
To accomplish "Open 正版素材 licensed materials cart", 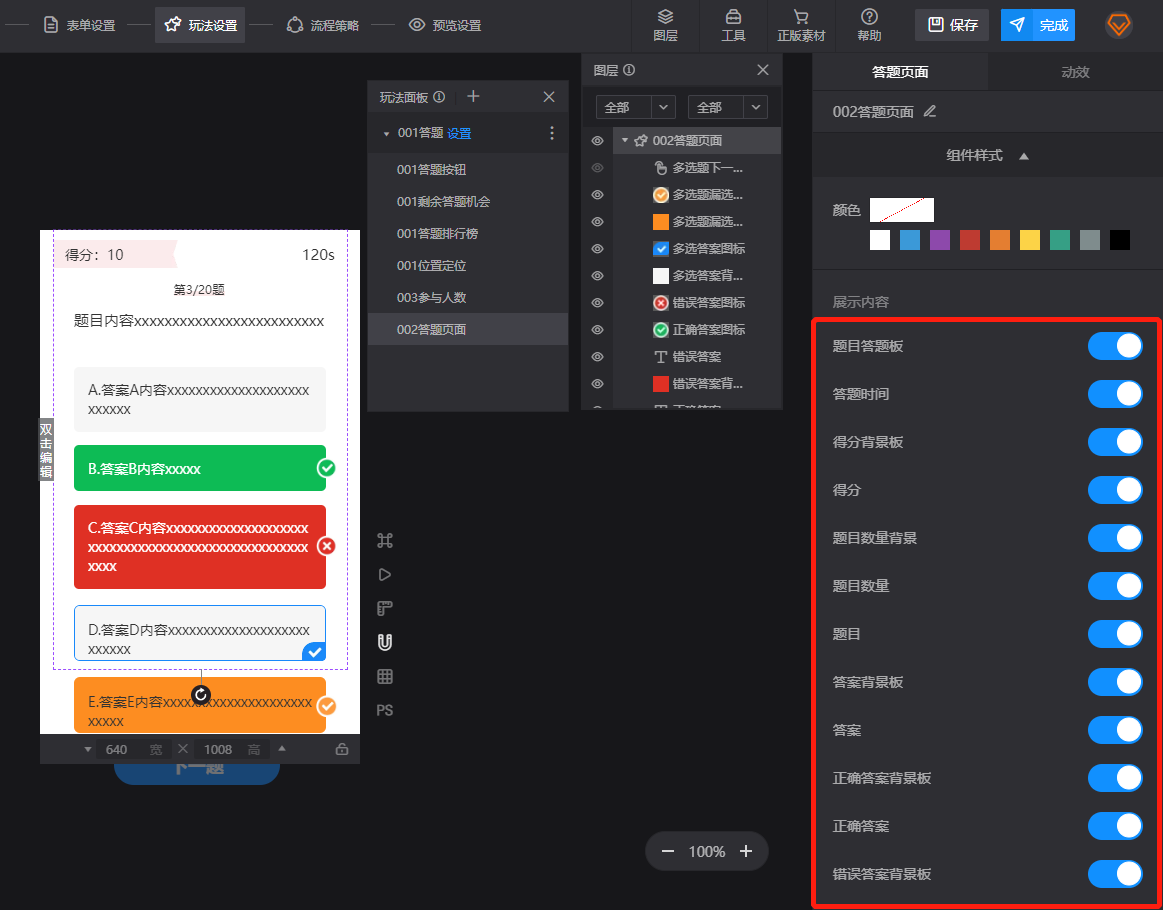I will [x=801, y=25].
